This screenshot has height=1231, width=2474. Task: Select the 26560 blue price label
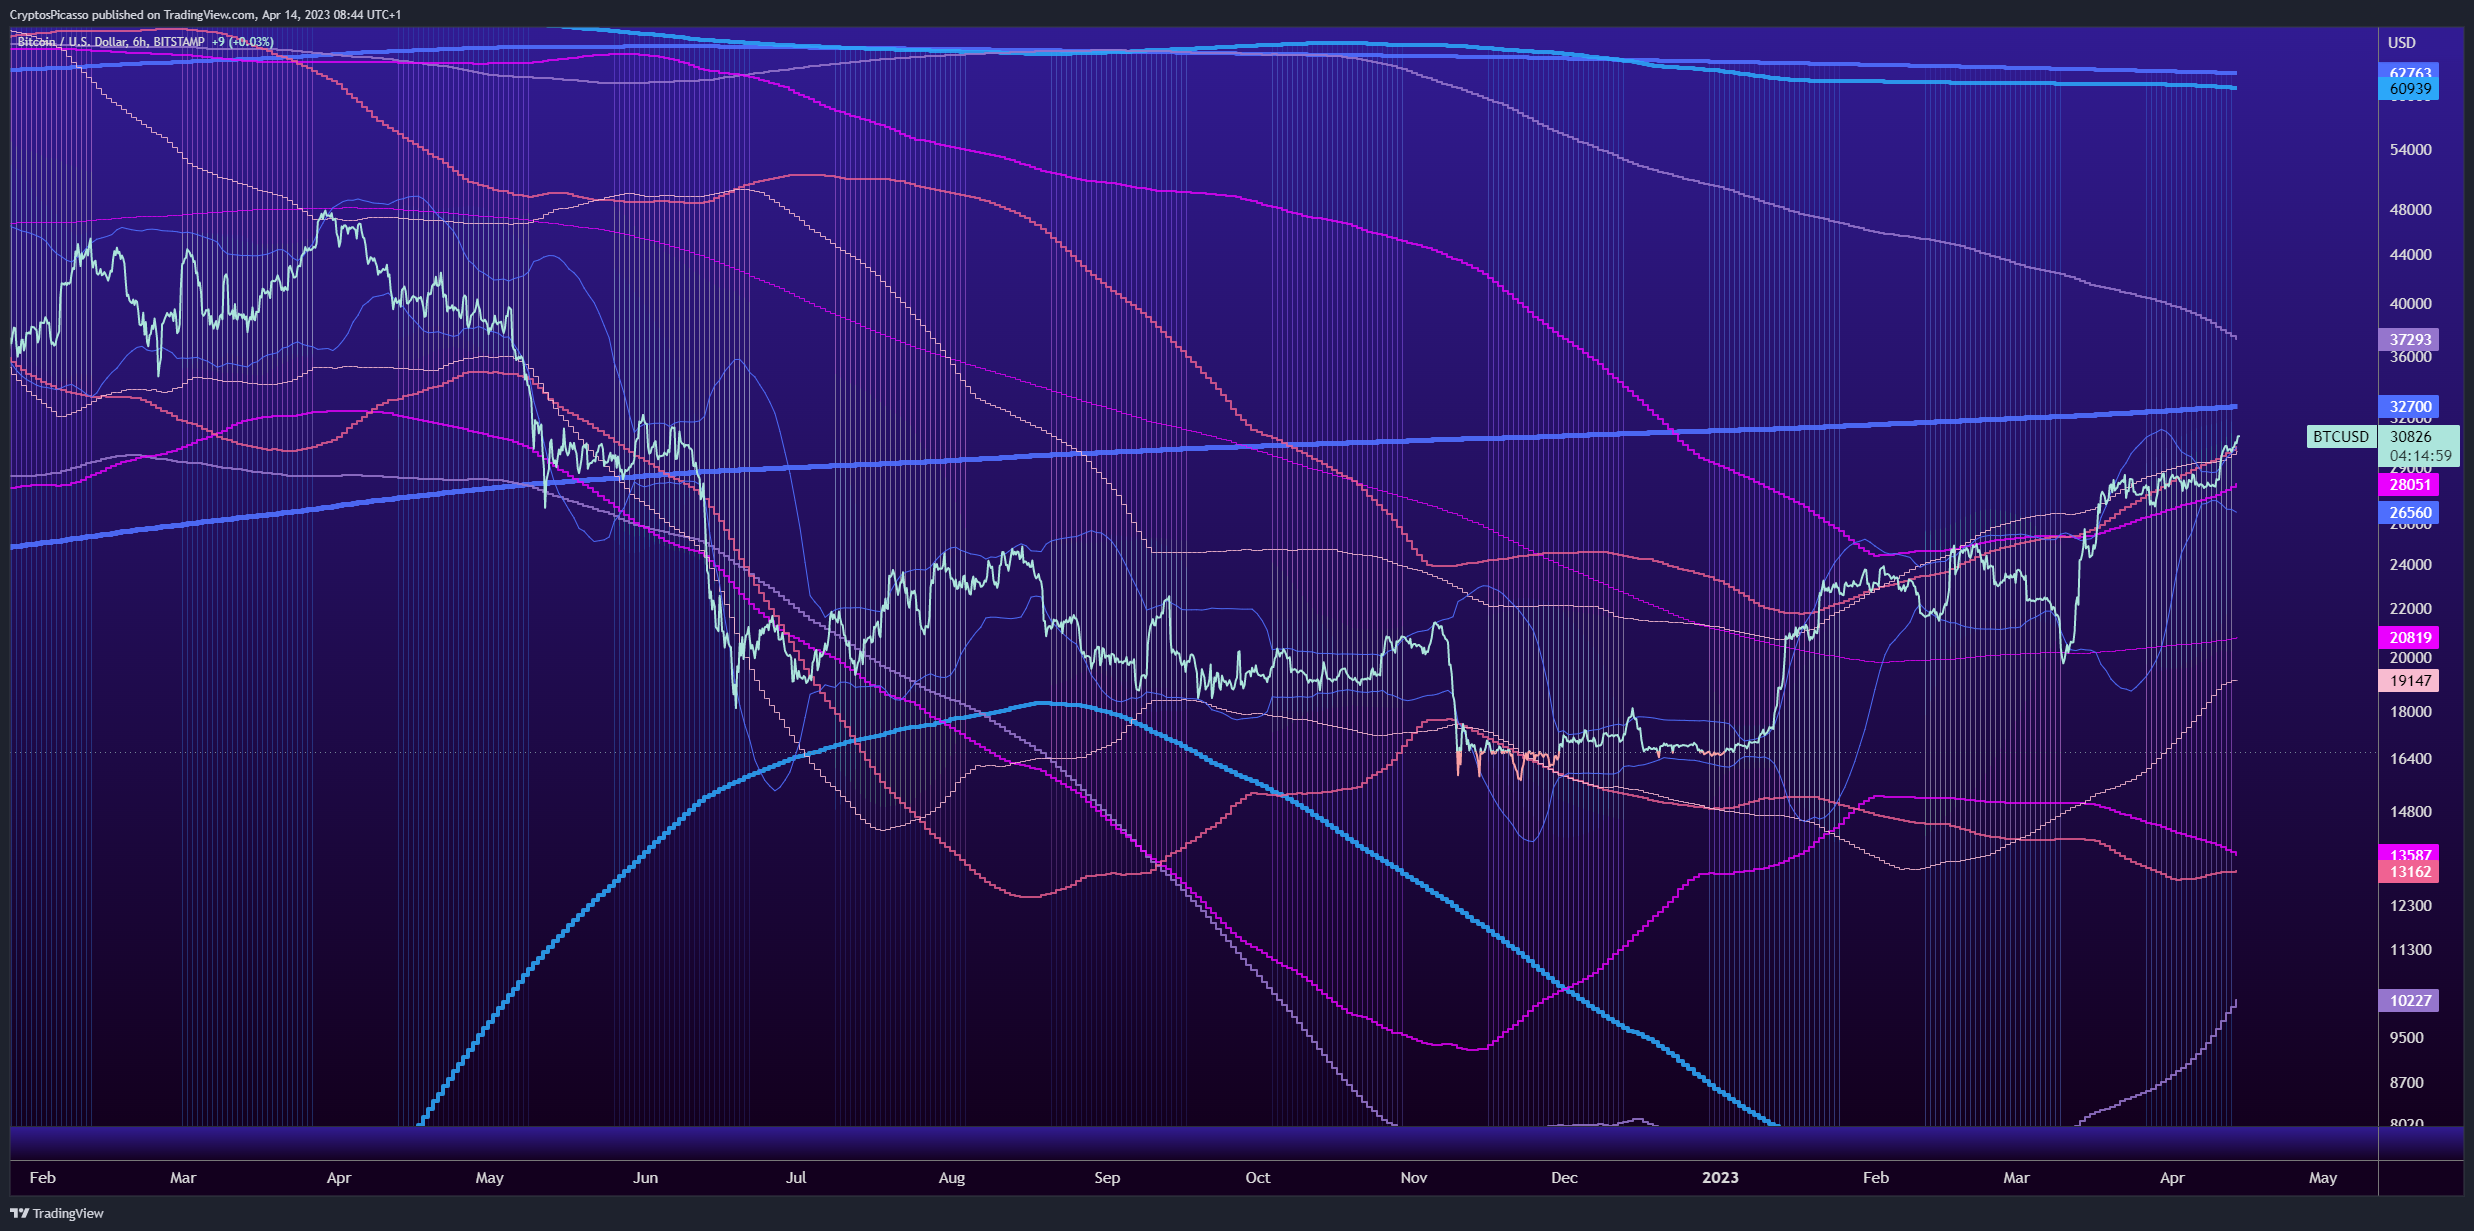[2408, 513]
